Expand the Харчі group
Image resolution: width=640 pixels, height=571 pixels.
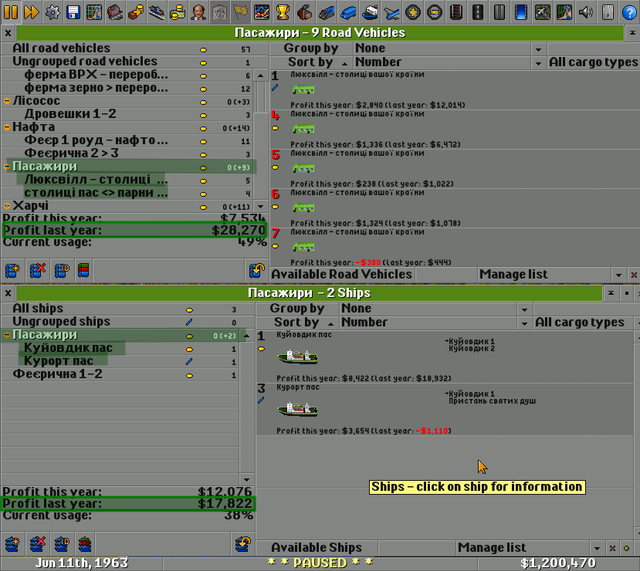(x=7, y=206)
